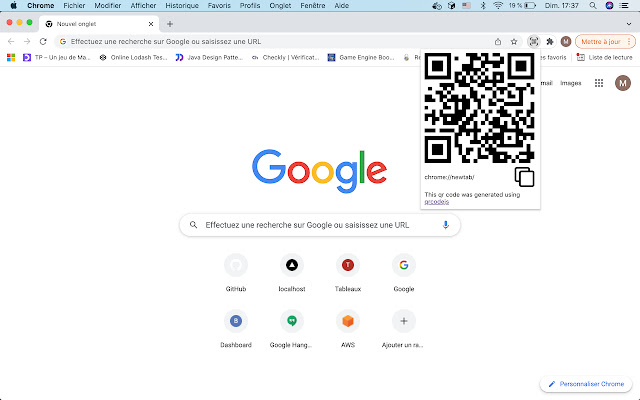This screenshot has width=640, height=400.
Task: Open the Profils menu
Action: (x=250, y=6)
